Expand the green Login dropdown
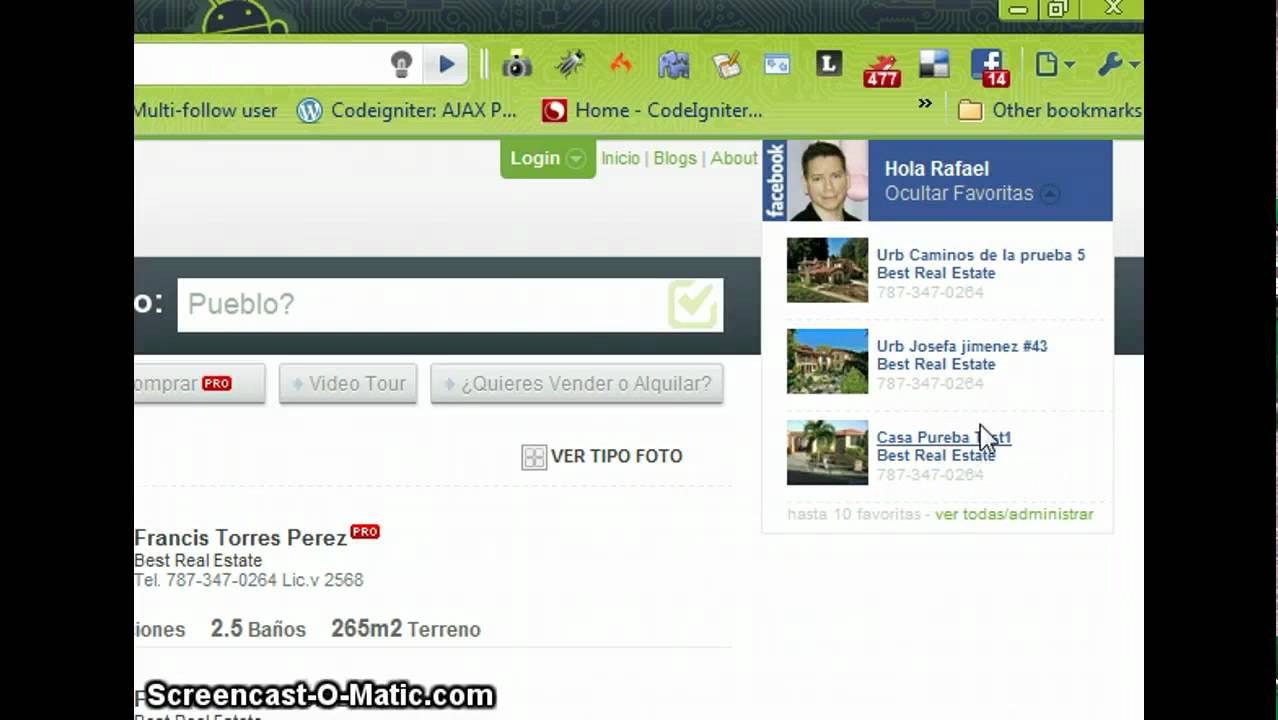1278x720 pixels. tap(548, 159)
